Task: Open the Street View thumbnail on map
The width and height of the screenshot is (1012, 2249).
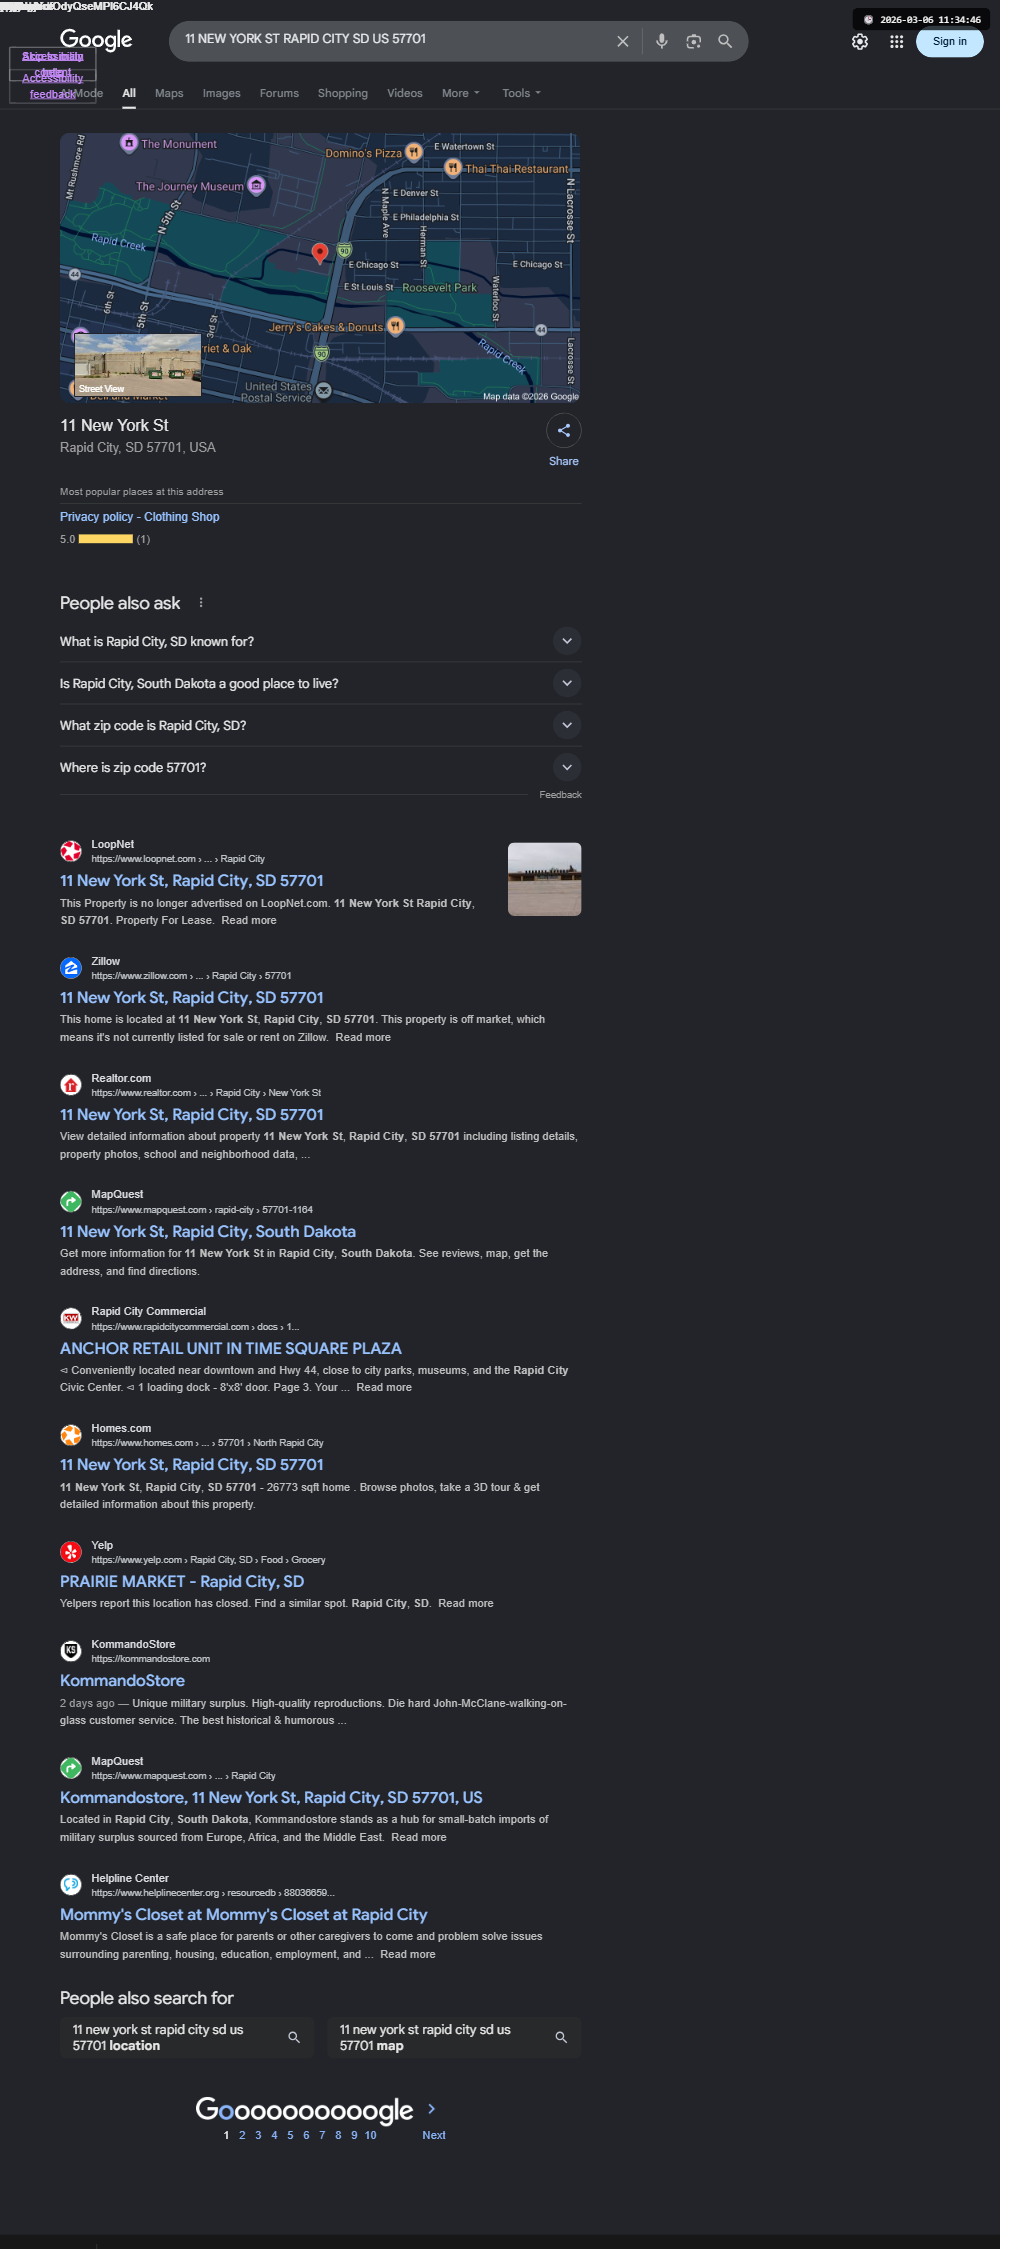Action: tap(138, 365)
